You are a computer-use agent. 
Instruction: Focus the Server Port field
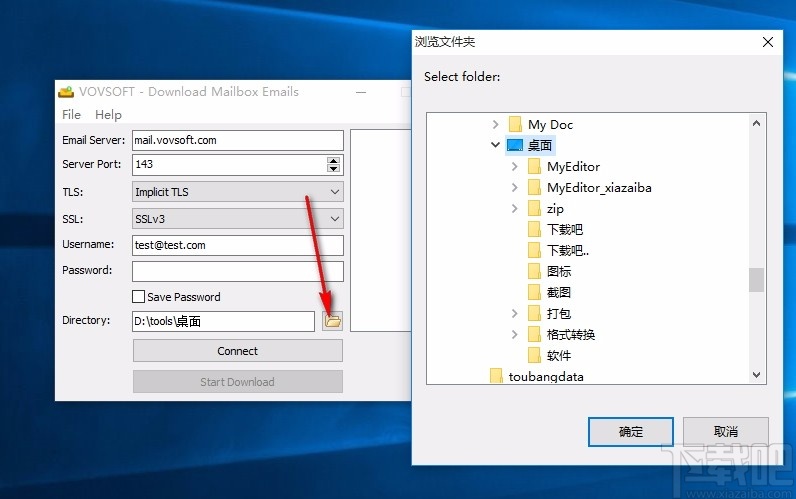click(229, 164)
